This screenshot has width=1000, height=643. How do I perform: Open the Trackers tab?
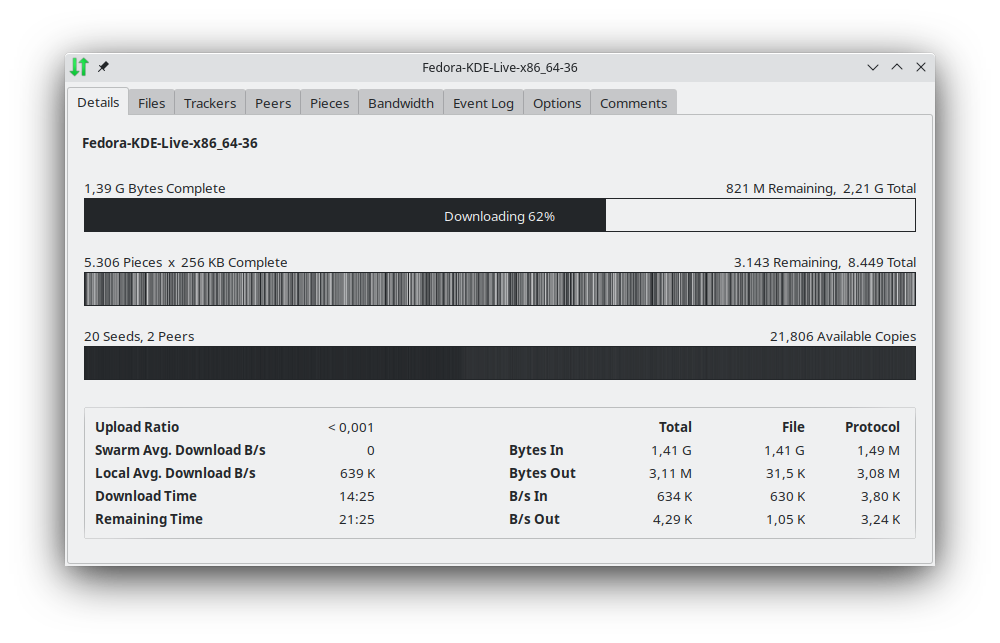[x=210, y=103]
